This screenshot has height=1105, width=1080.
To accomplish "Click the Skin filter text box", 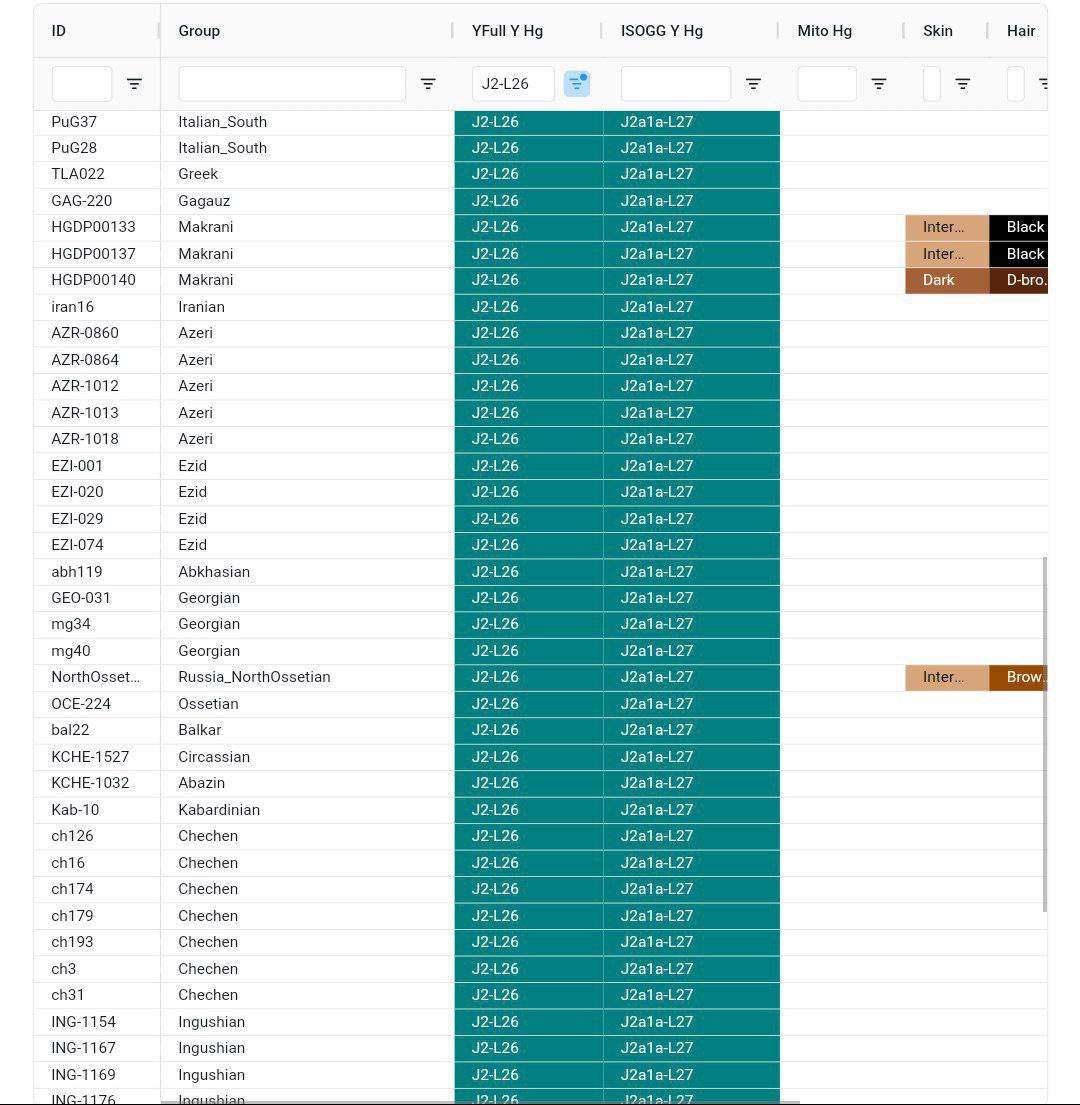I will (x=931, y=84).
